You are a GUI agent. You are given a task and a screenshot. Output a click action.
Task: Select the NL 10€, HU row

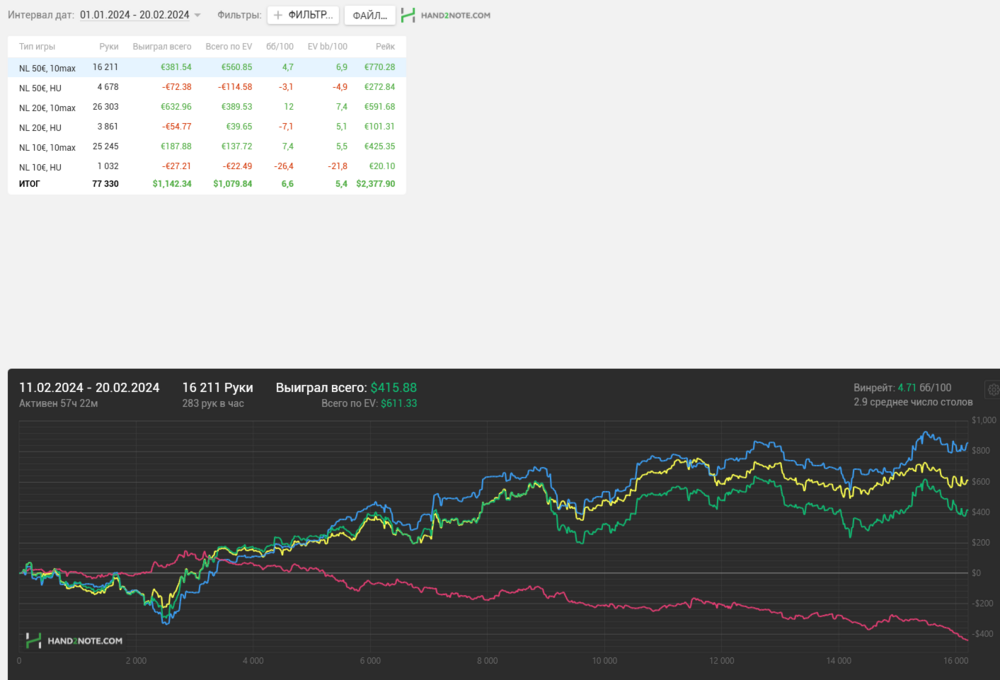[207, 166]
